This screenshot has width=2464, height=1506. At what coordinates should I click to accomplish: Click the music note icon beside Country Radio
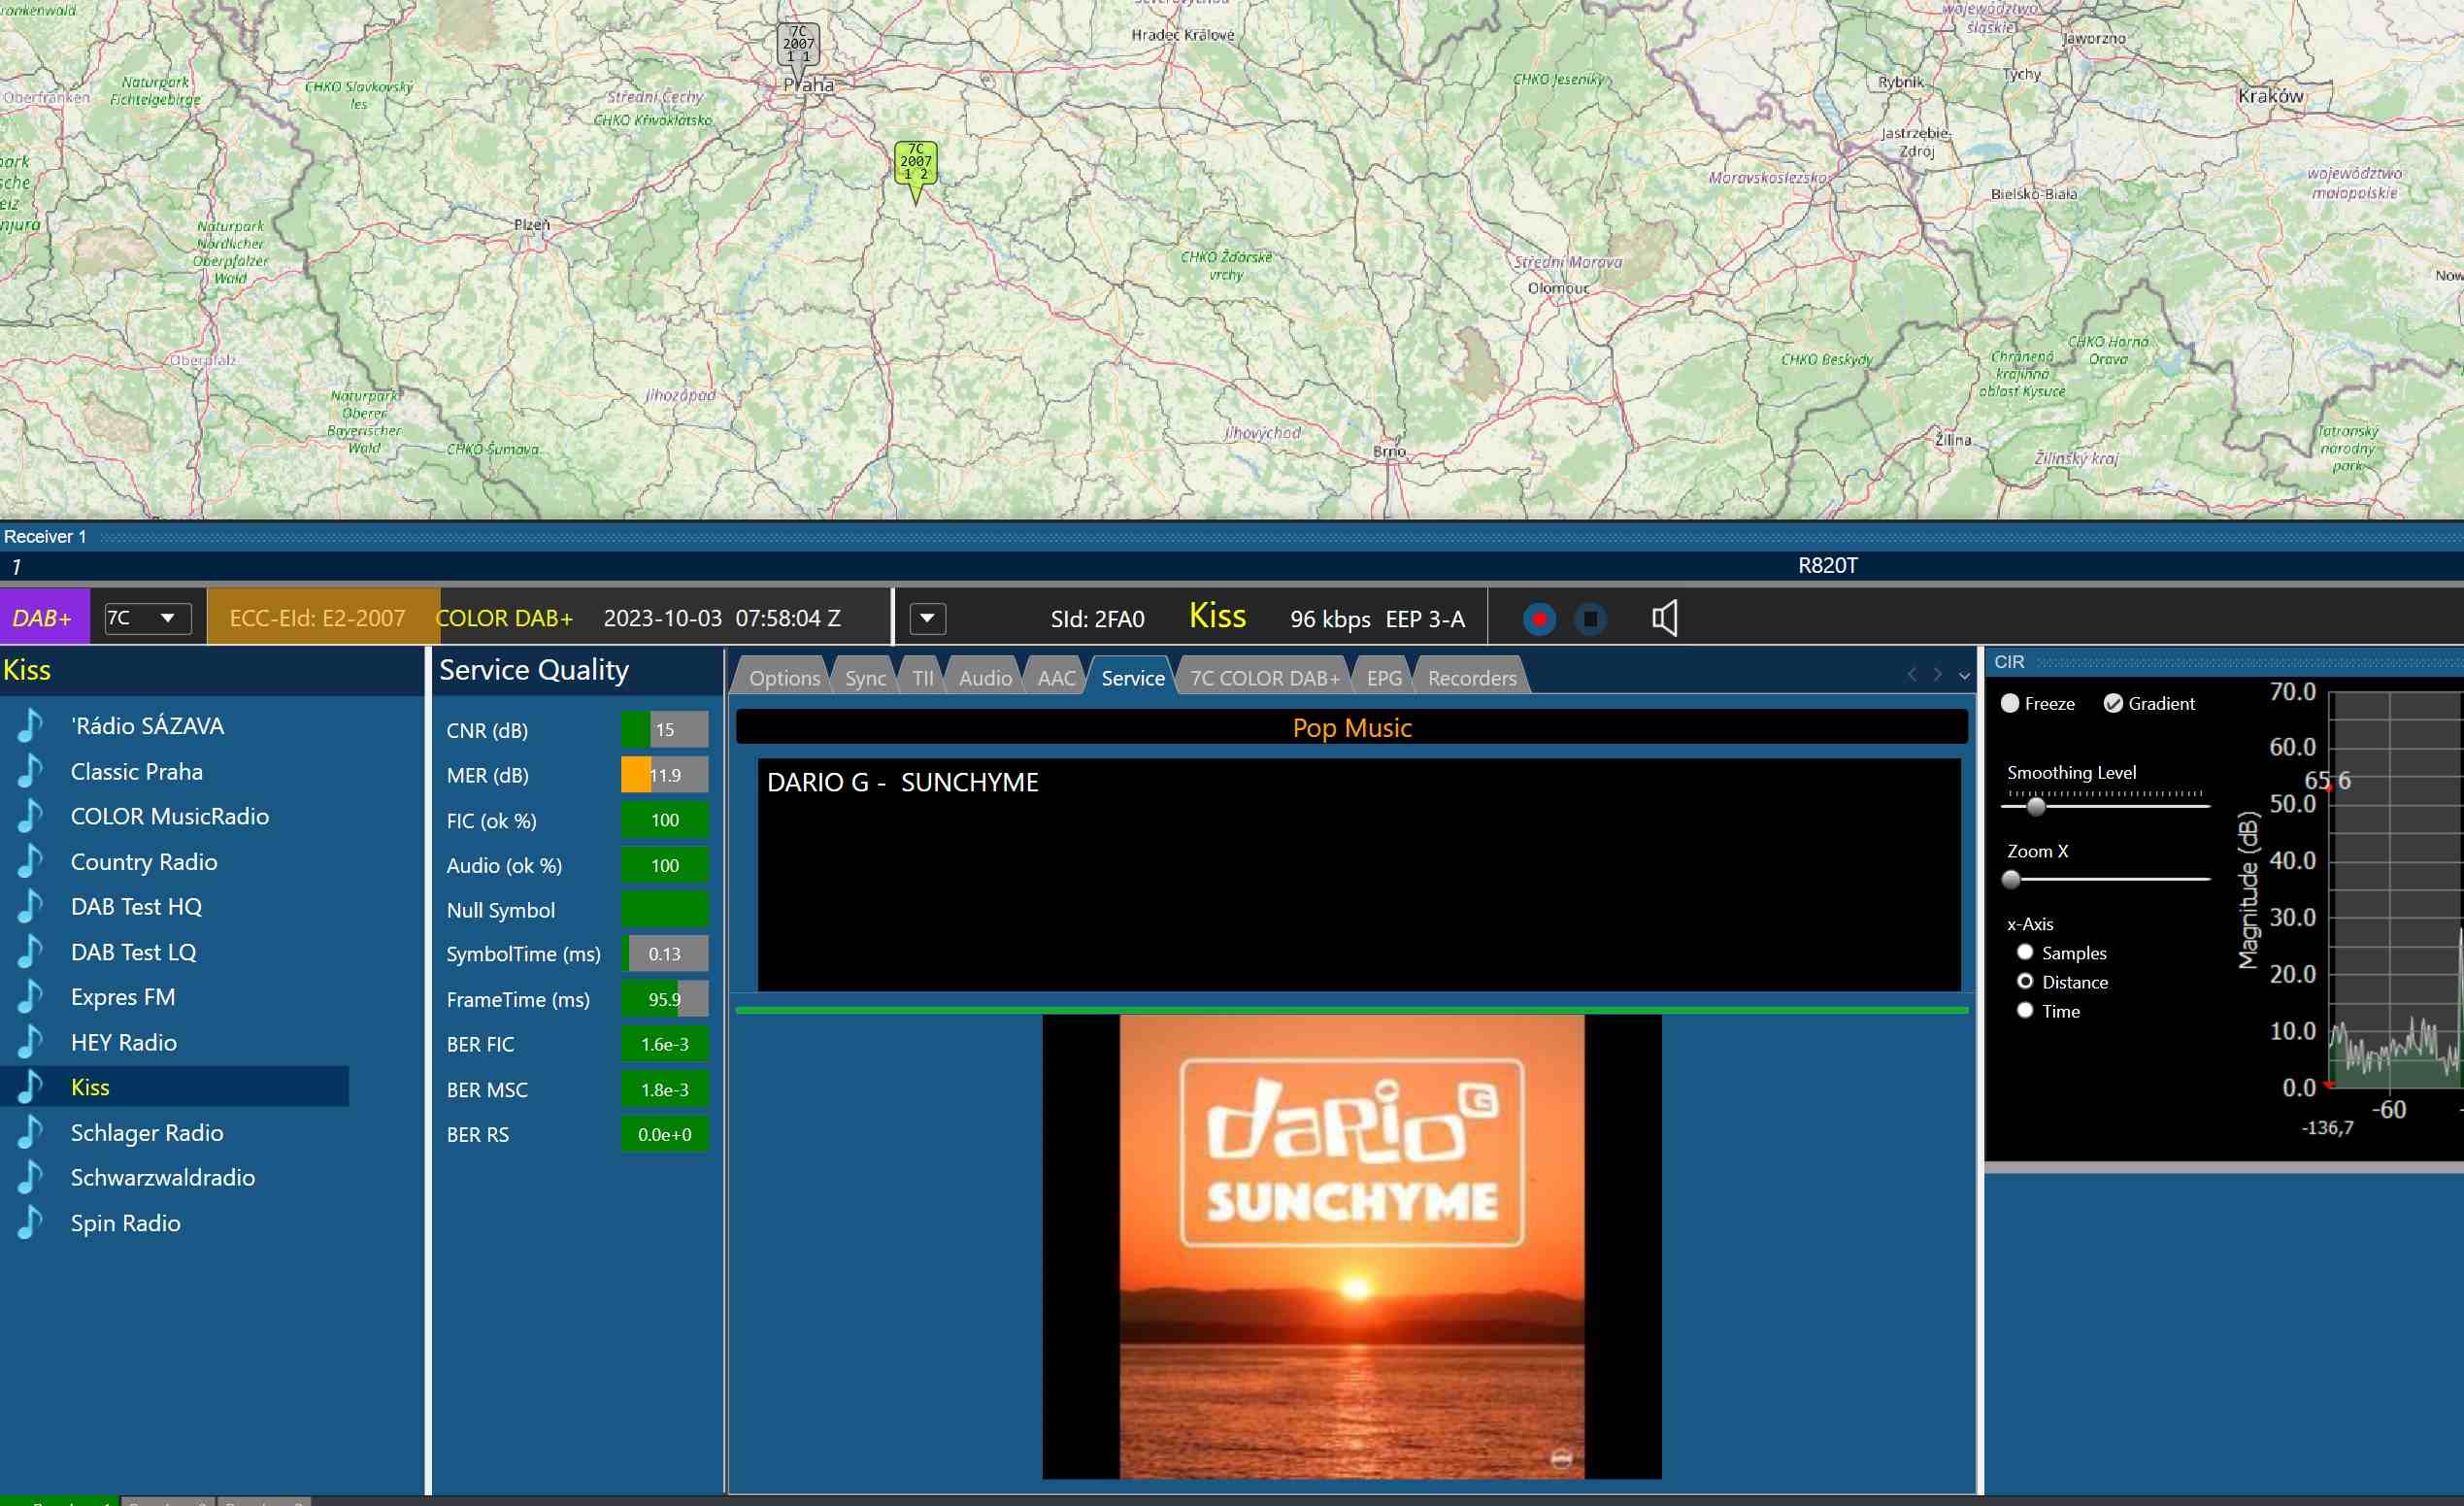[31, 861]
